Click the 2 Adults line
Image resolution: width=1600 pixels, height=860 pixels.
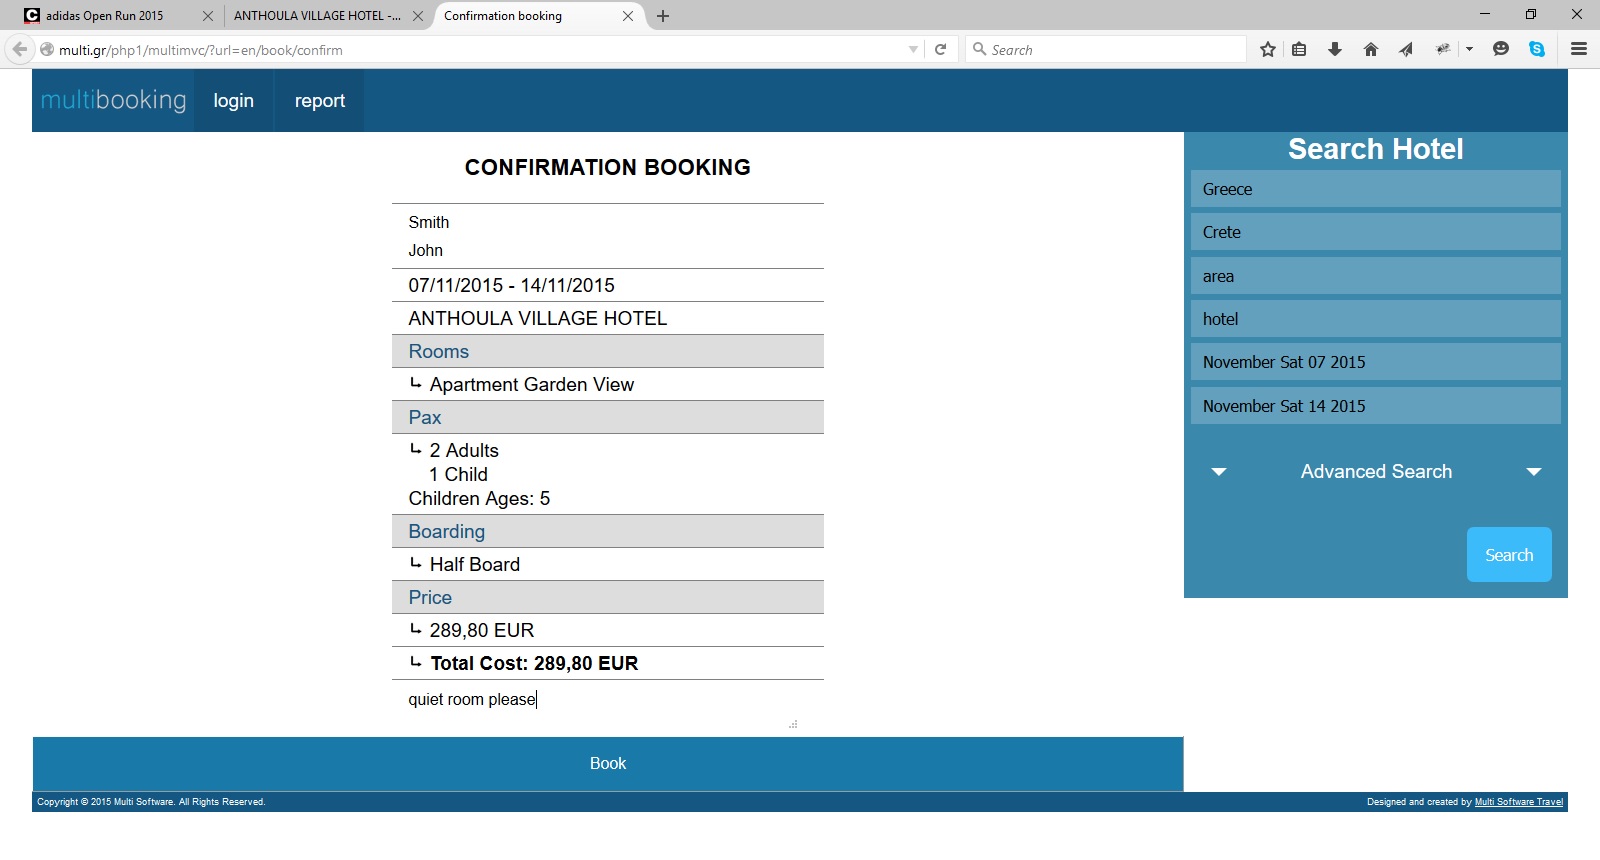click(464, 450)
